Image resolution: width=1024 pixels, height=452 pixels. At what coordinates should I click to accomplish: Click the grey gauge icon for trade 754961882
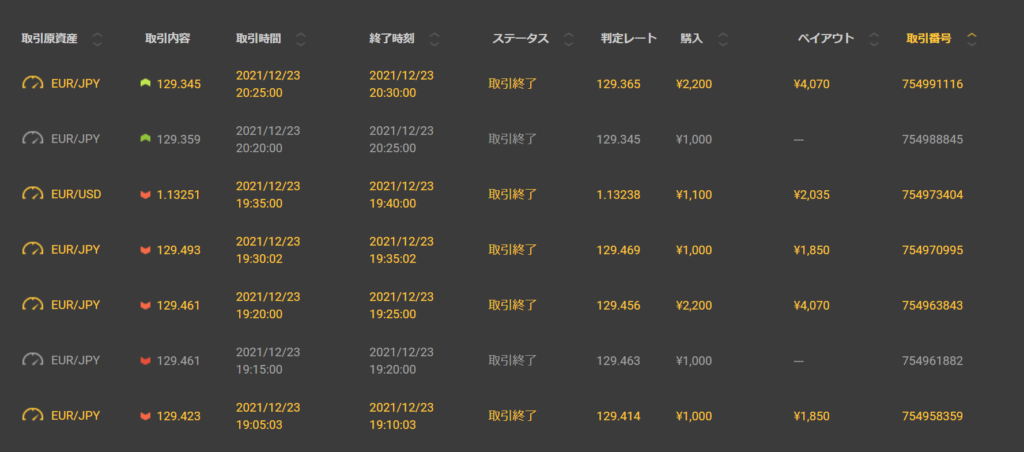[x=33, y=361]
